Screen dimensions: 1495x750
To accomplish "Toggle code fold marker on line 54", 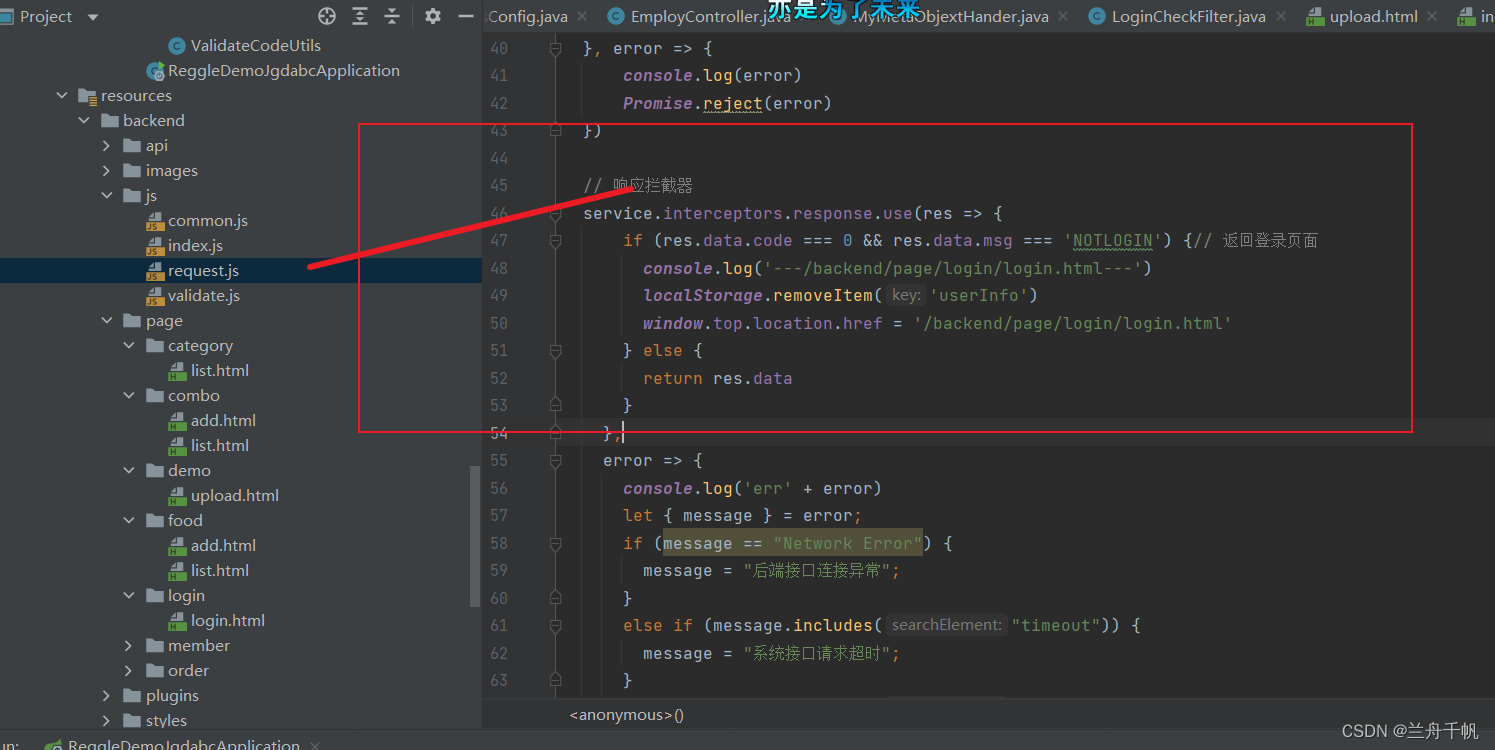I will coord(556,432).
